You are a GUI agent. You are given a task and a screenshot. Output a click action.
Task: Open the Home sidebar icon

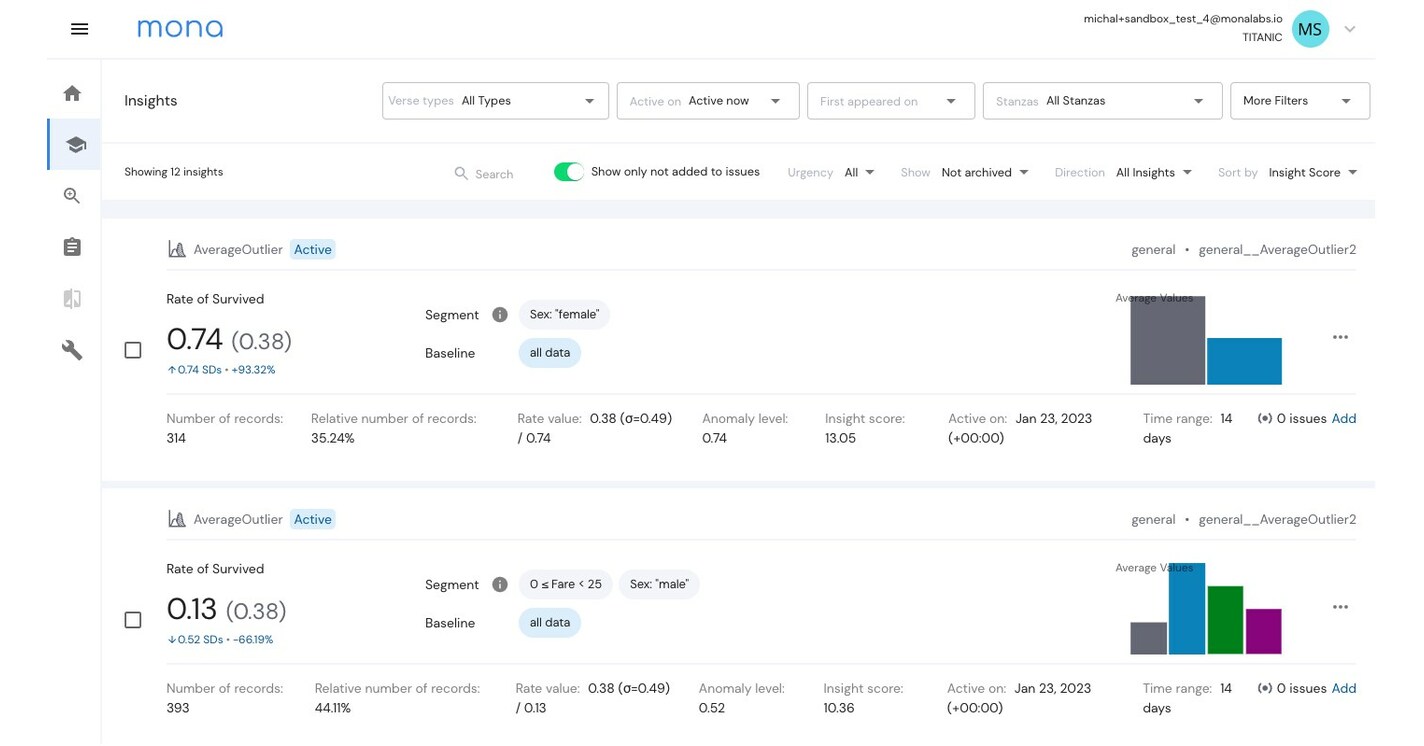click(71, 92)
